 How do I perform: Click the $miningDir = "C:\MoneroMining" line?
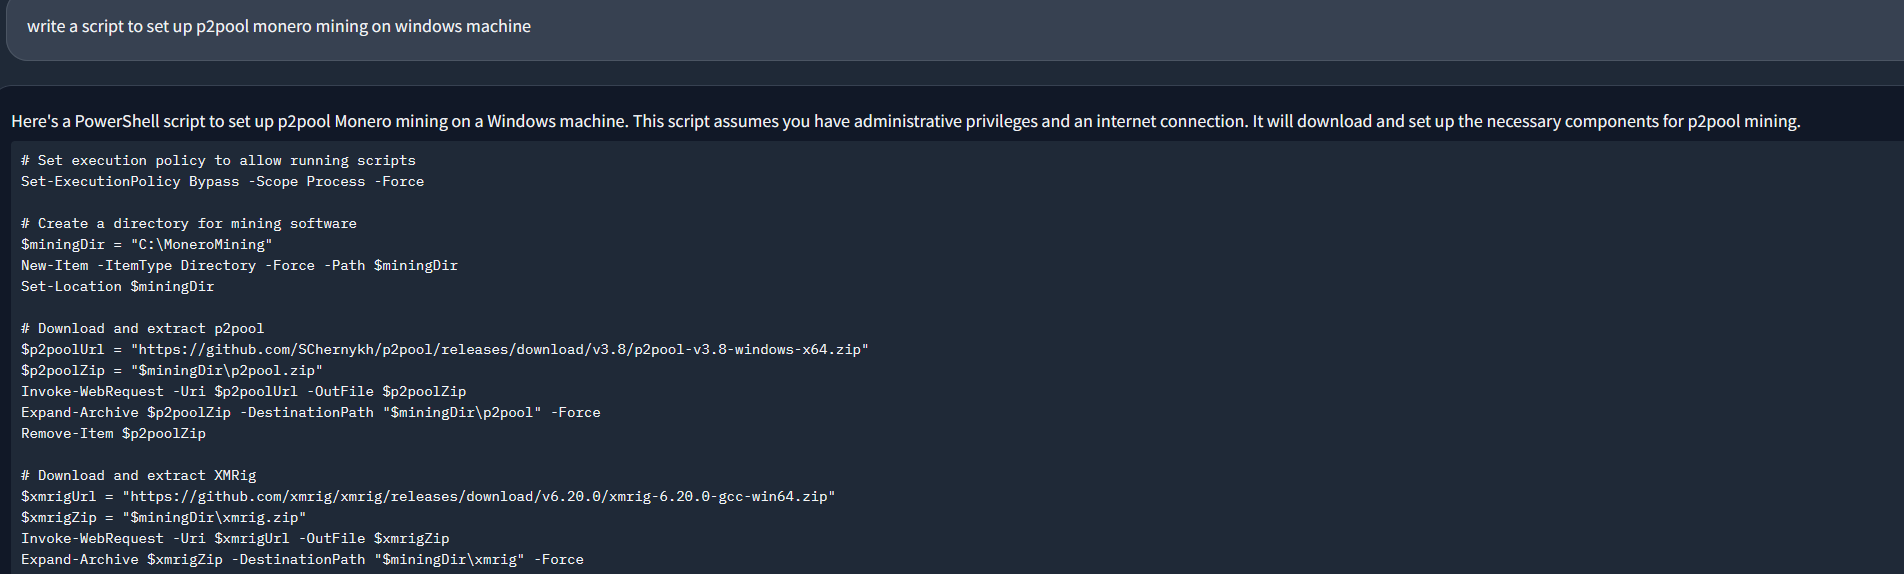(146, 245)
